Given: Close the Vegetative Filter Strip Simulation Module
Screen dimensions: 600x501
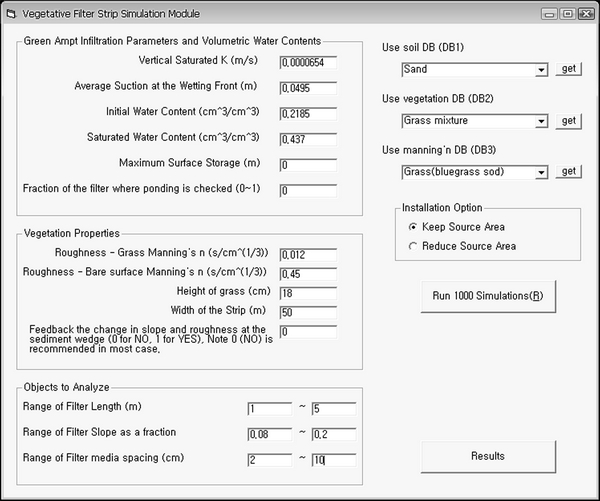Looking at the screenshot, I should point(586,14).
